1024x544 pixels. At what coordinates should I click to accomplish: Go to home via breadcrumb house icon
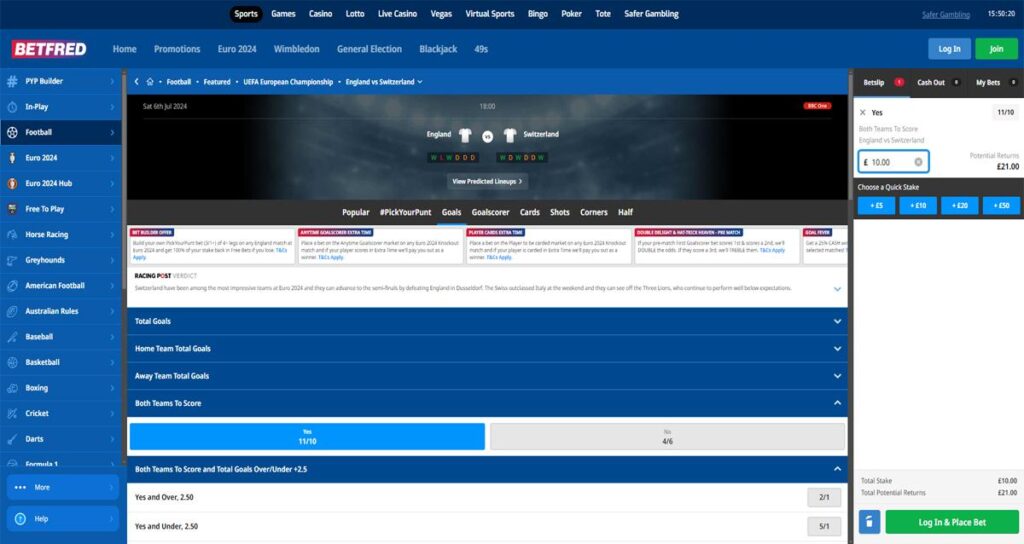[150, 82]
